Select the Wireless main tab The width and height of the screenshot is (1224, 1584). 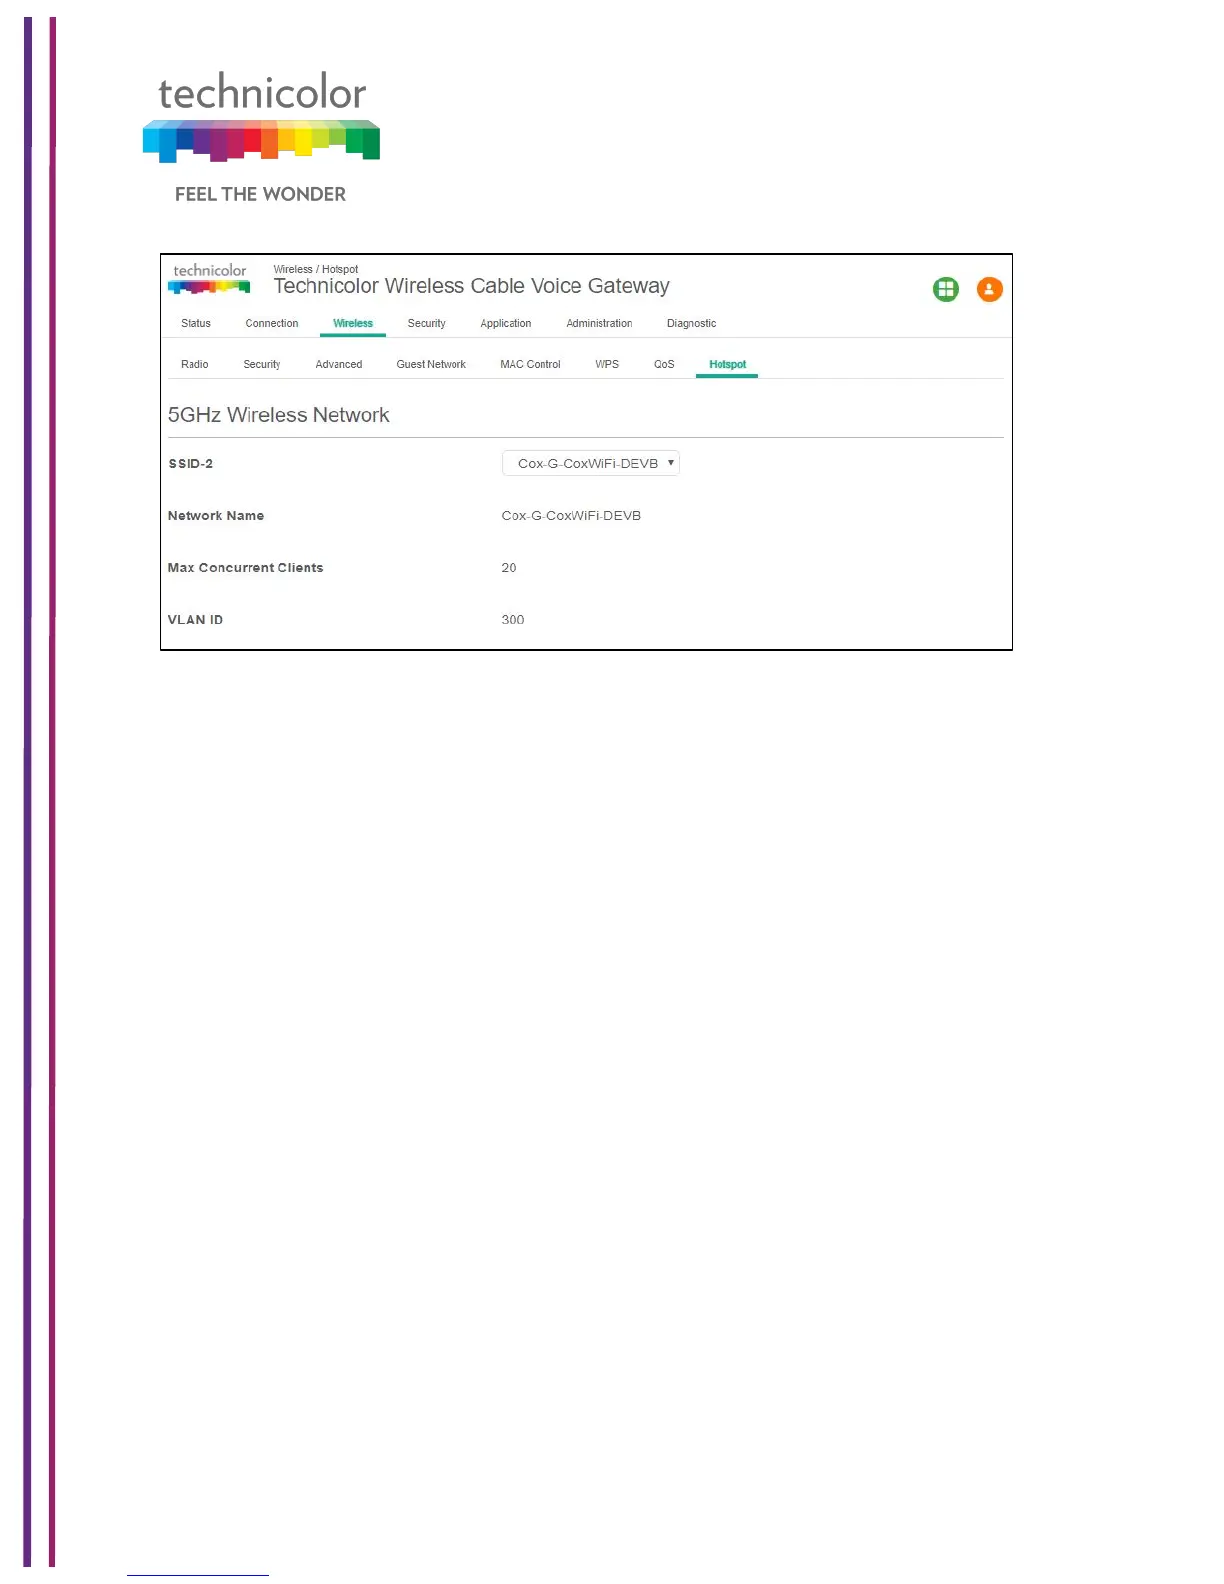click(x=353, y=323)
